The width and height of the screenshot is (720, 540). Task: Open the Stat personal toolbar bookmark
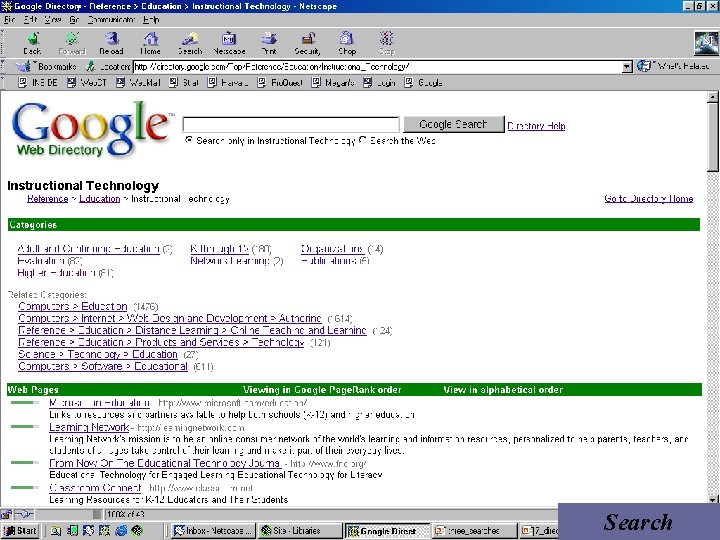point(184,83)
